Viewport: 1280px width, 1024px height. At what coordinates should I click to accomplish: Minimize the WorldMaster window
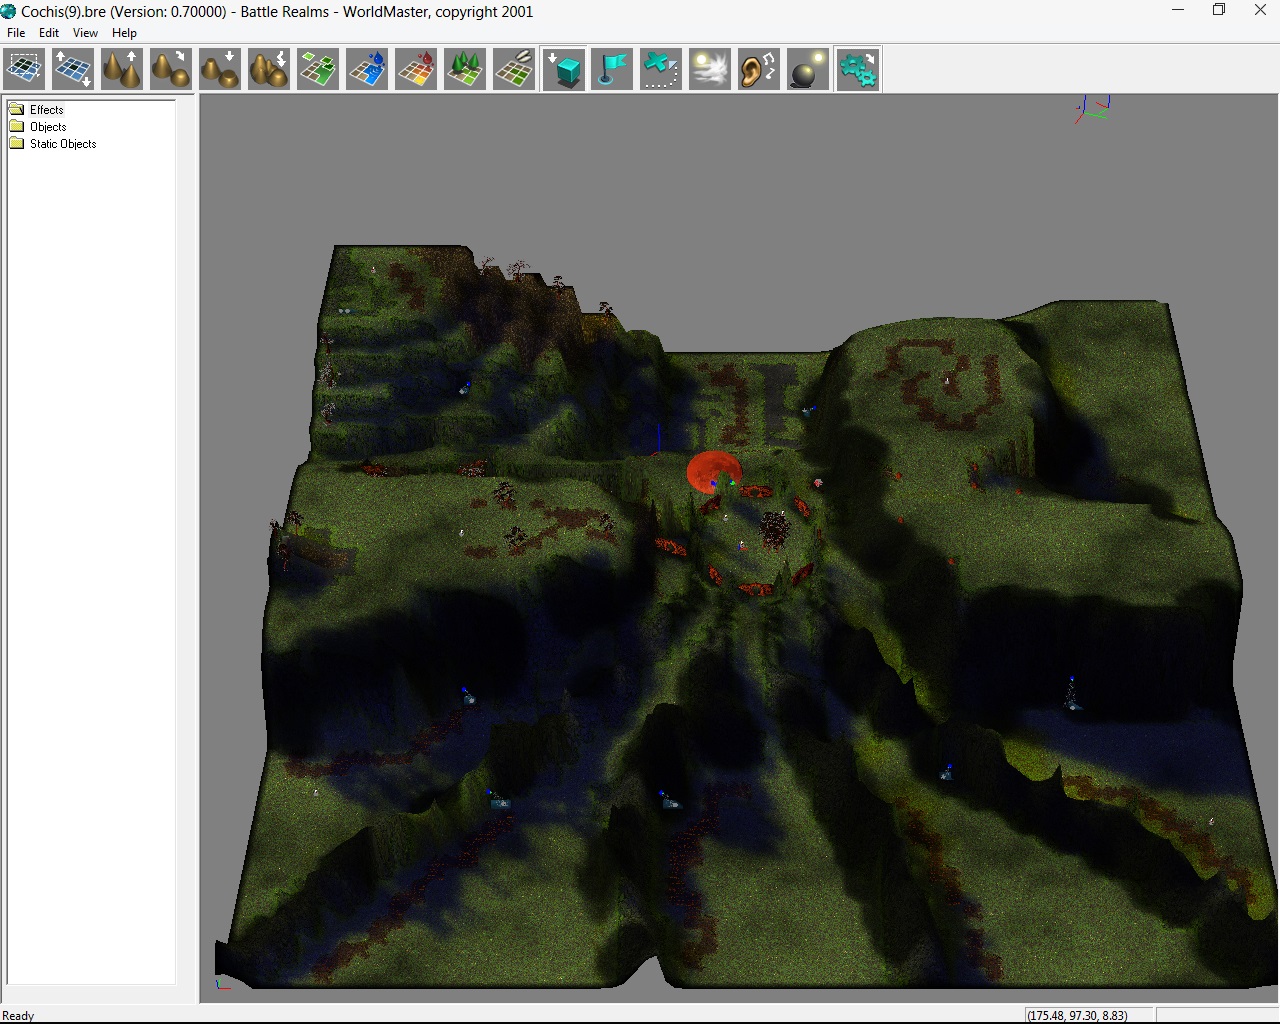point(1178,11)
